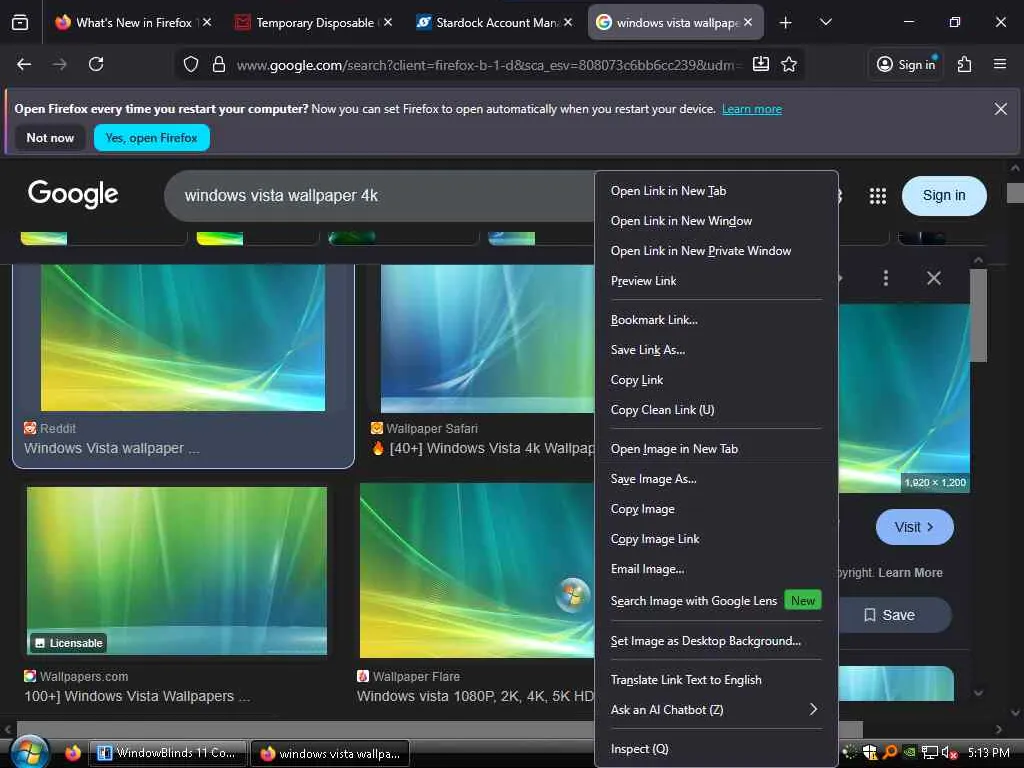Click the Firefox account Sign in button

click(x=906, y=64)
